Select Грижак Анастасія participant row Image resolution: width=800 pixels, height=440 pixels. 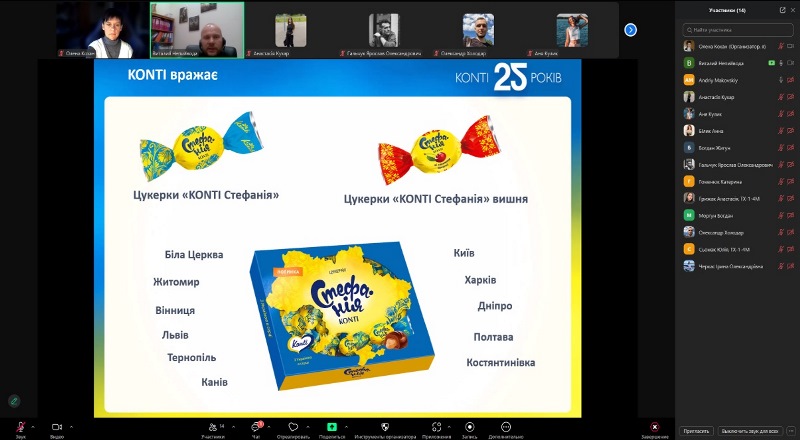pos(738,198)
